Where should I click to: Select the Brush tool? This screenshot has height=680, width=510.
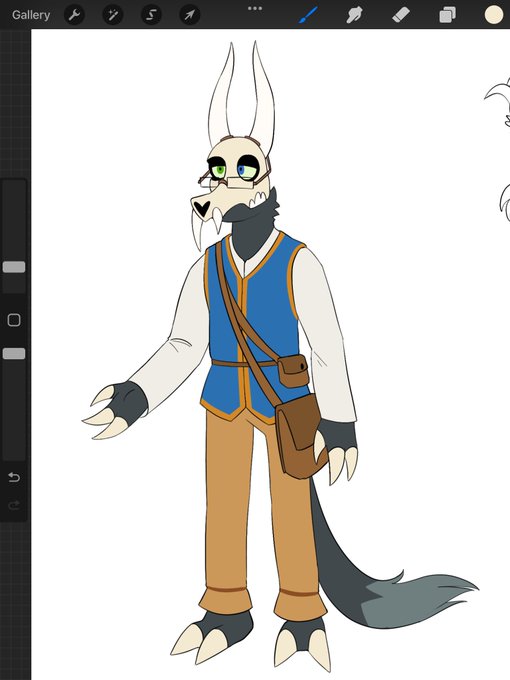click(x=308, y=15)
